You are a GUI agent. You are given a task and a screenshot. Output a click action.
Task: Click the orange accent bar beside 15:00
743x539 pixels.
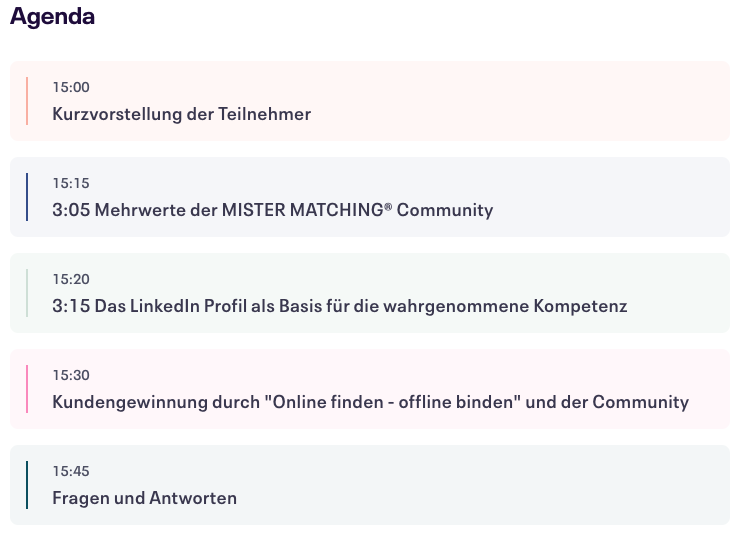point(27,101)
